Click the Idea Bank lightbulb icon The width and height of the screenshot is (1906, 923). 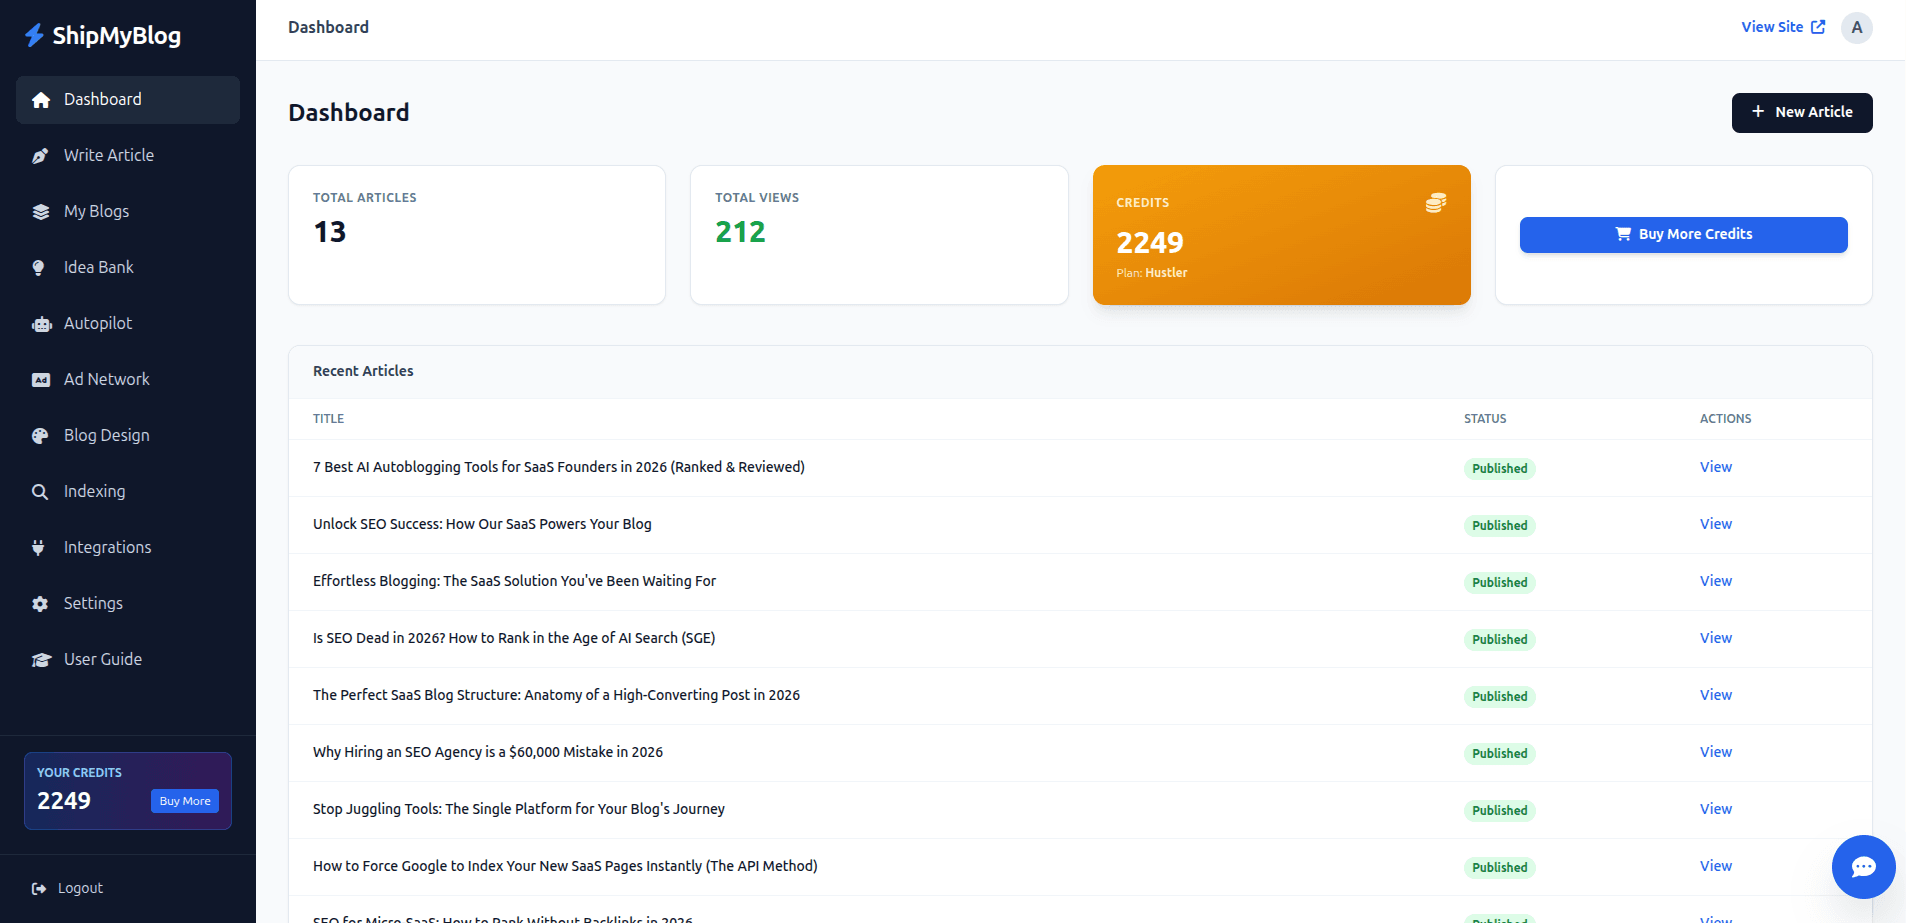pos(40,267)
